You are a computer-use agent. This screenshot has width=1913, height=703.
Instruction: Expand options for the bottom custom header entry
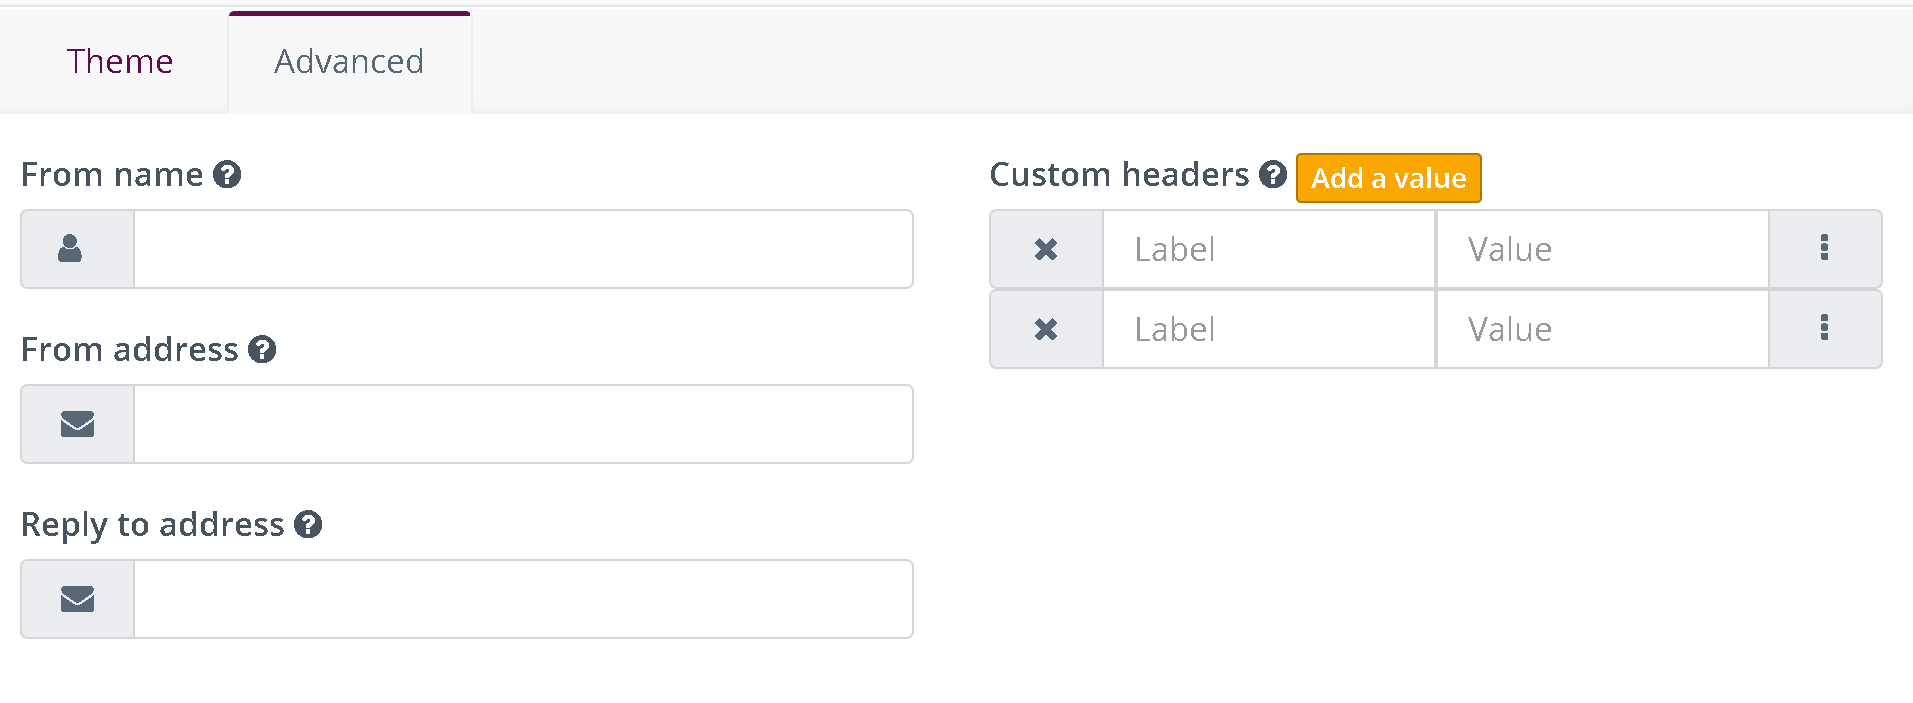[x=1825, y=329]
